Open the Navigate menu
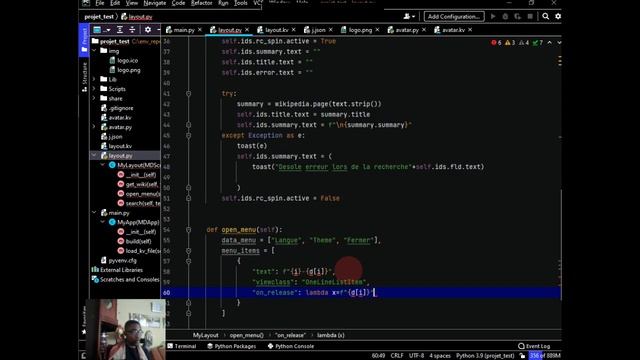This screenshot has height=360, width=640. (x=155, y=3)
